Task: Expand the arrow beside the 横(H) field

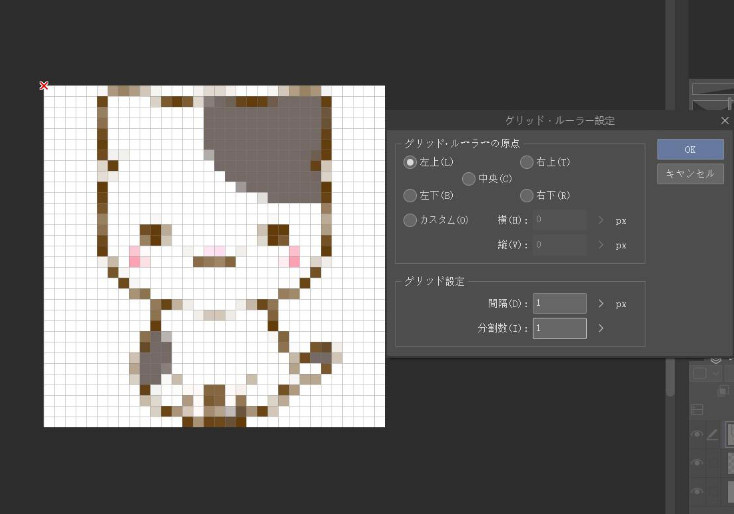Action: pyautogui.click(x=601, y=220)
